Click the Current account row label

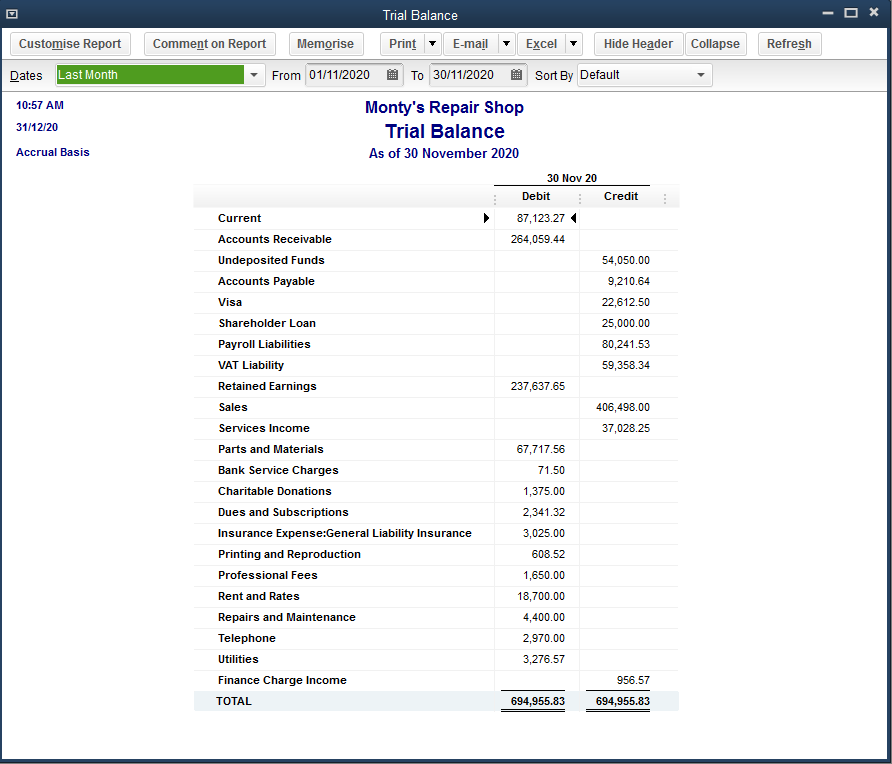[x=239, y=218]
